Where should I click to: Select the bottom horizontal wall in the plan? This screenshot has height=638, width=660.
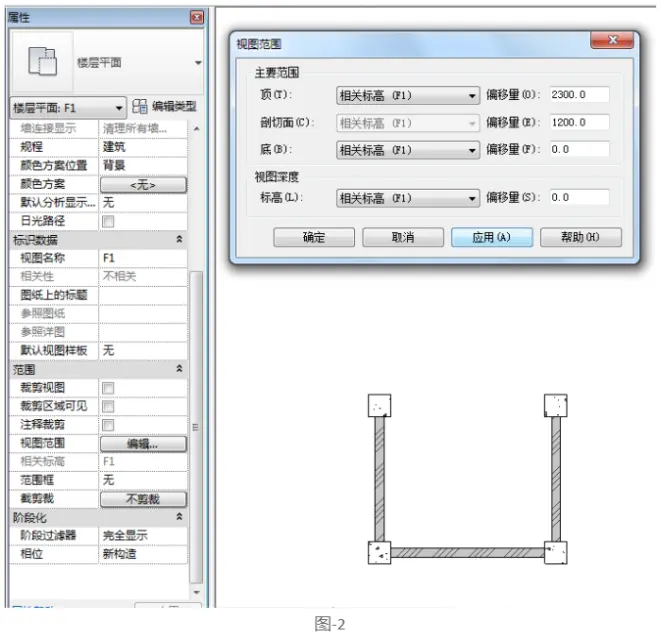(x=468, y=553)
